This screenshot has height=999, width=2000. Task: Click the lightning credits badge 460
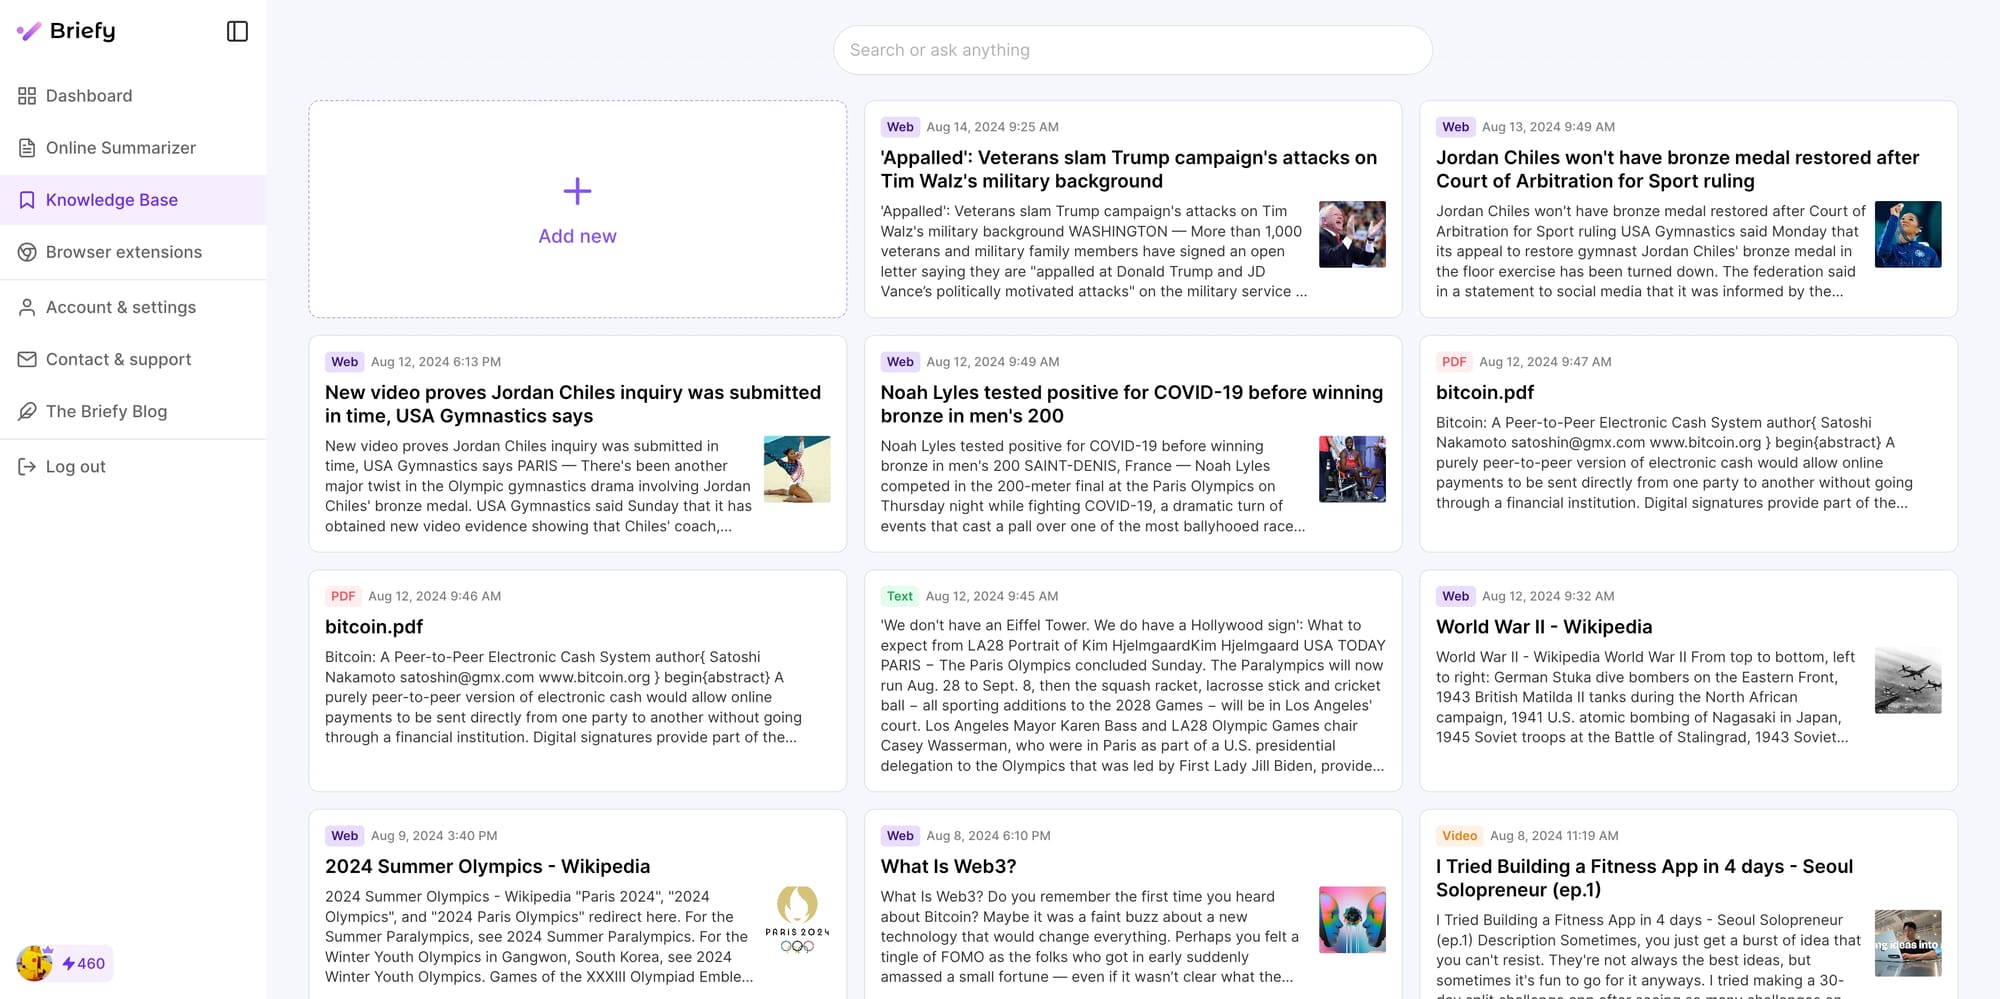coord(84,963)
